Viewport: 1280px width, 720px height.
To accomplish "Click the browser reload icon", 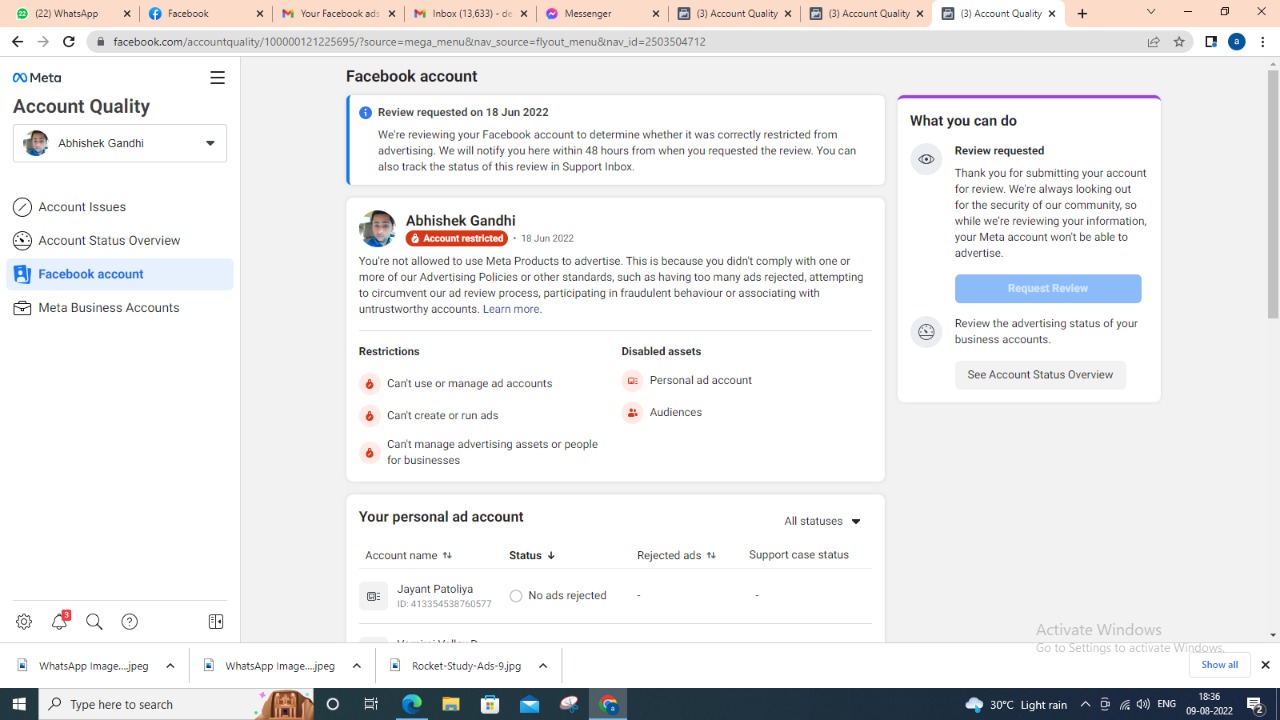I will click(x=68, y=42).
